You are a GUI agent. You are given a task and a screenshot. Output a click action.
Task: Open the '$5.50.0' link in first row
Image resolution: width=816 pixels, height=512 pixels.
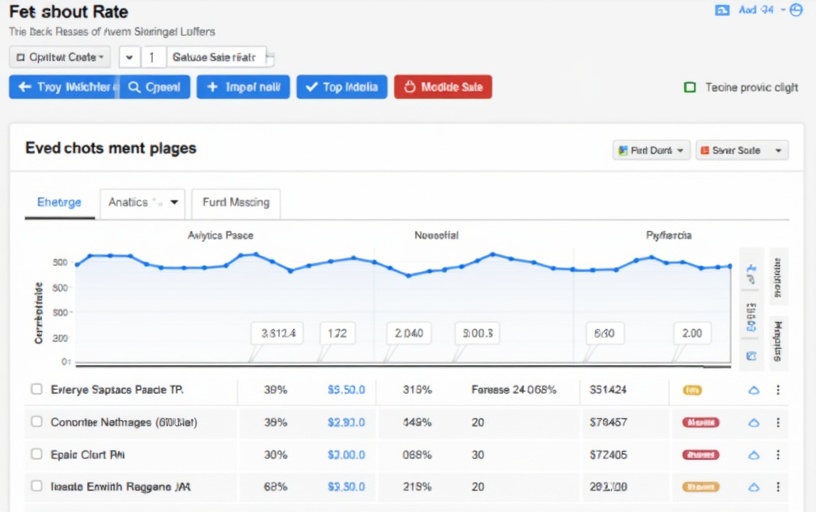[346, 390]
